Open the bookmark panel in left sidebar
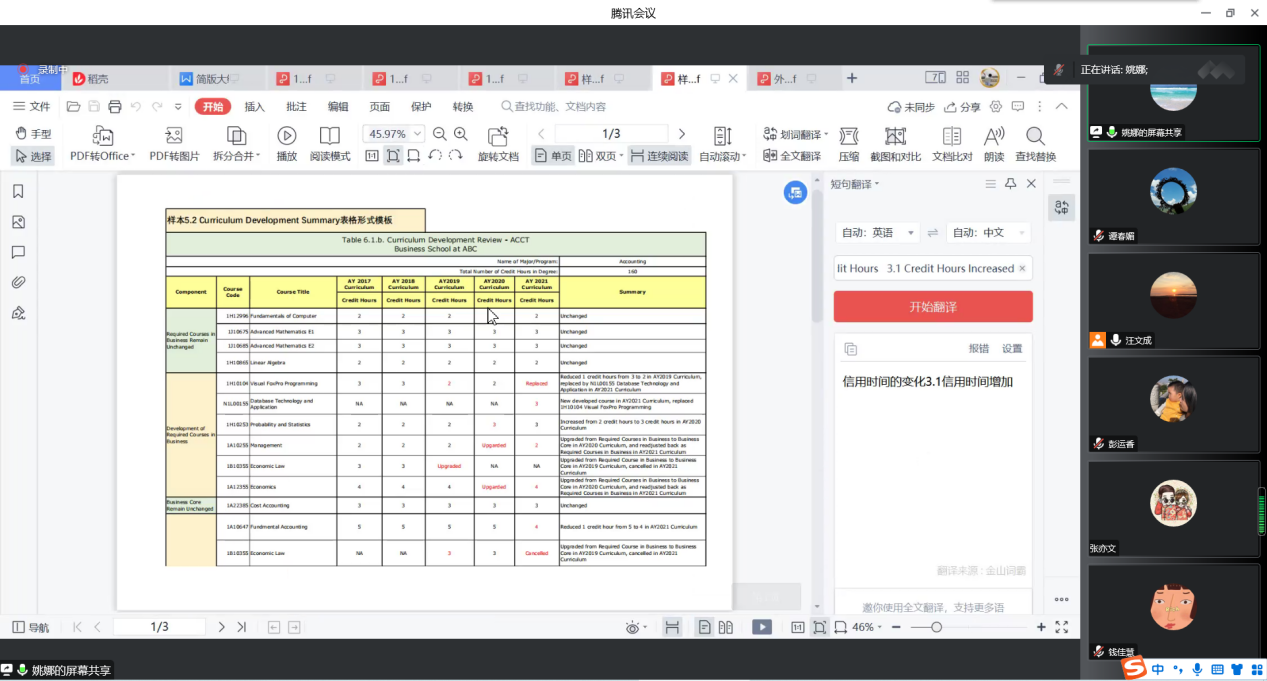Viewport: 1267px width, 681px height. point(18,192)
